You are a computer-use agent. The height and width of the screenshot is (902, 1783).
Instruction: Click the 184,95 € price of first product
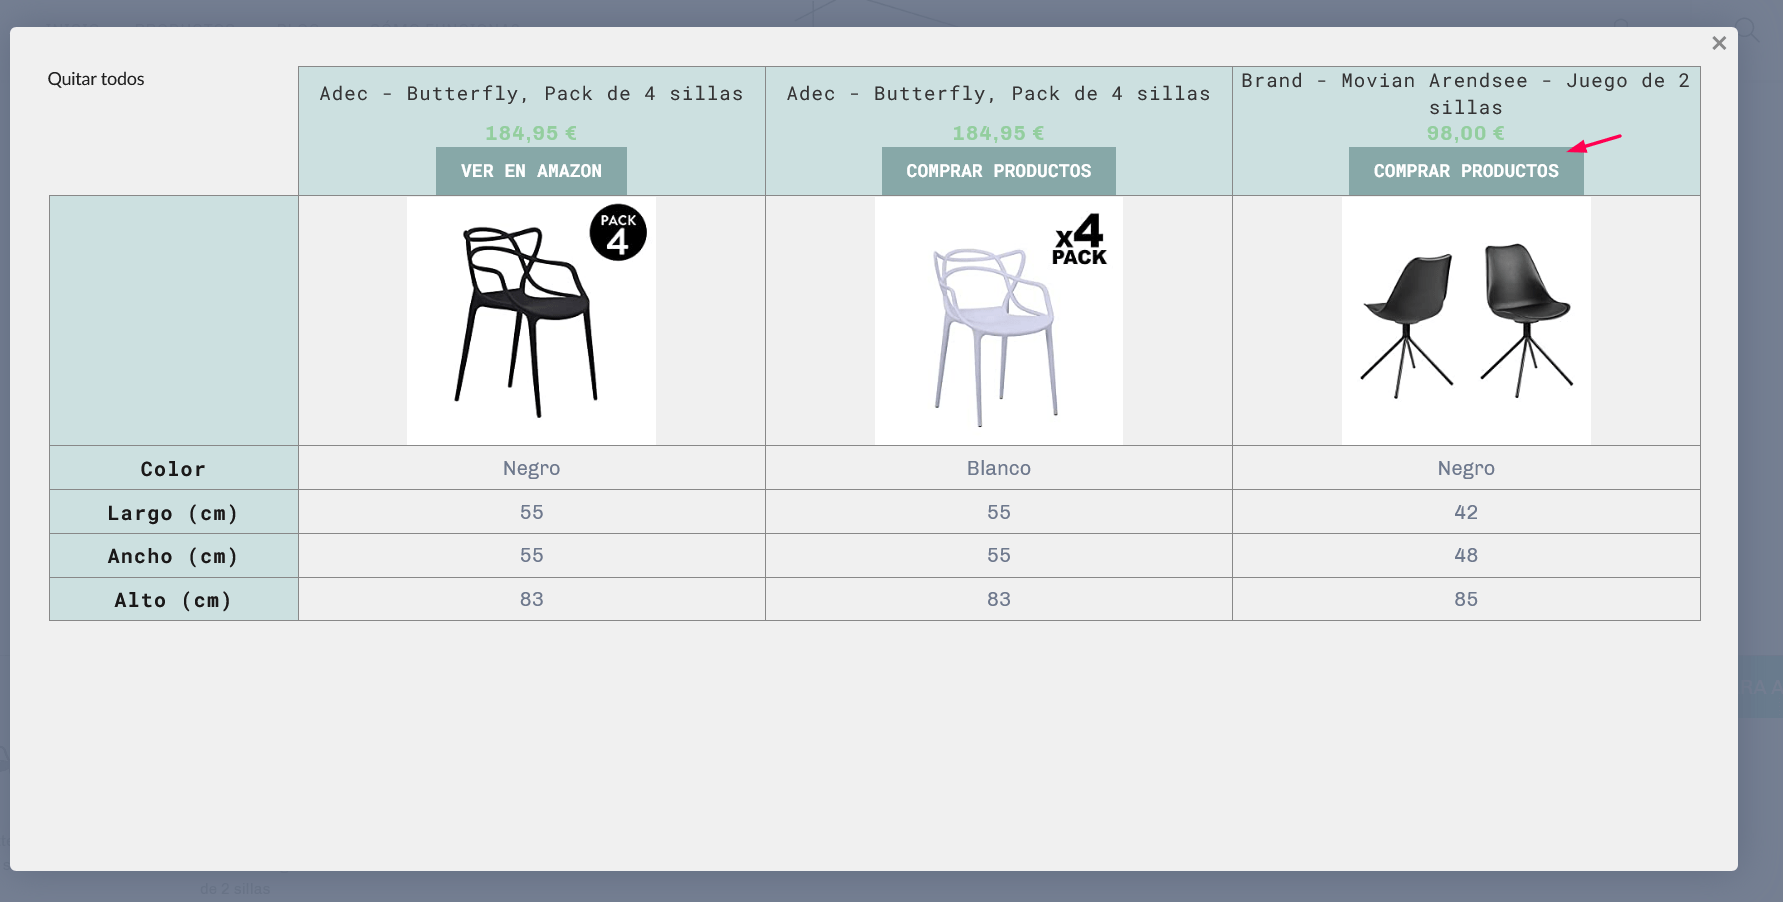tap(531, 133)
